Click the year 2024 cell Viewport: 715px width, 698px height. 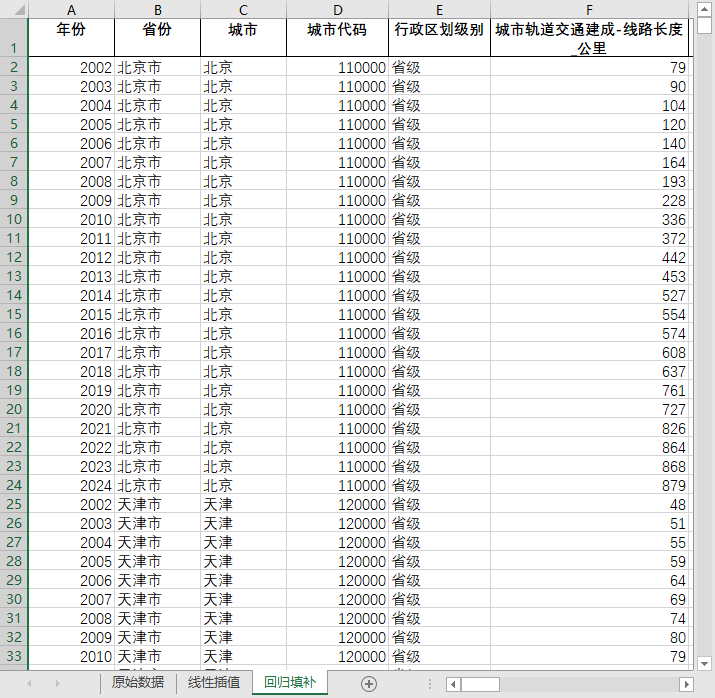pos(71,485)
